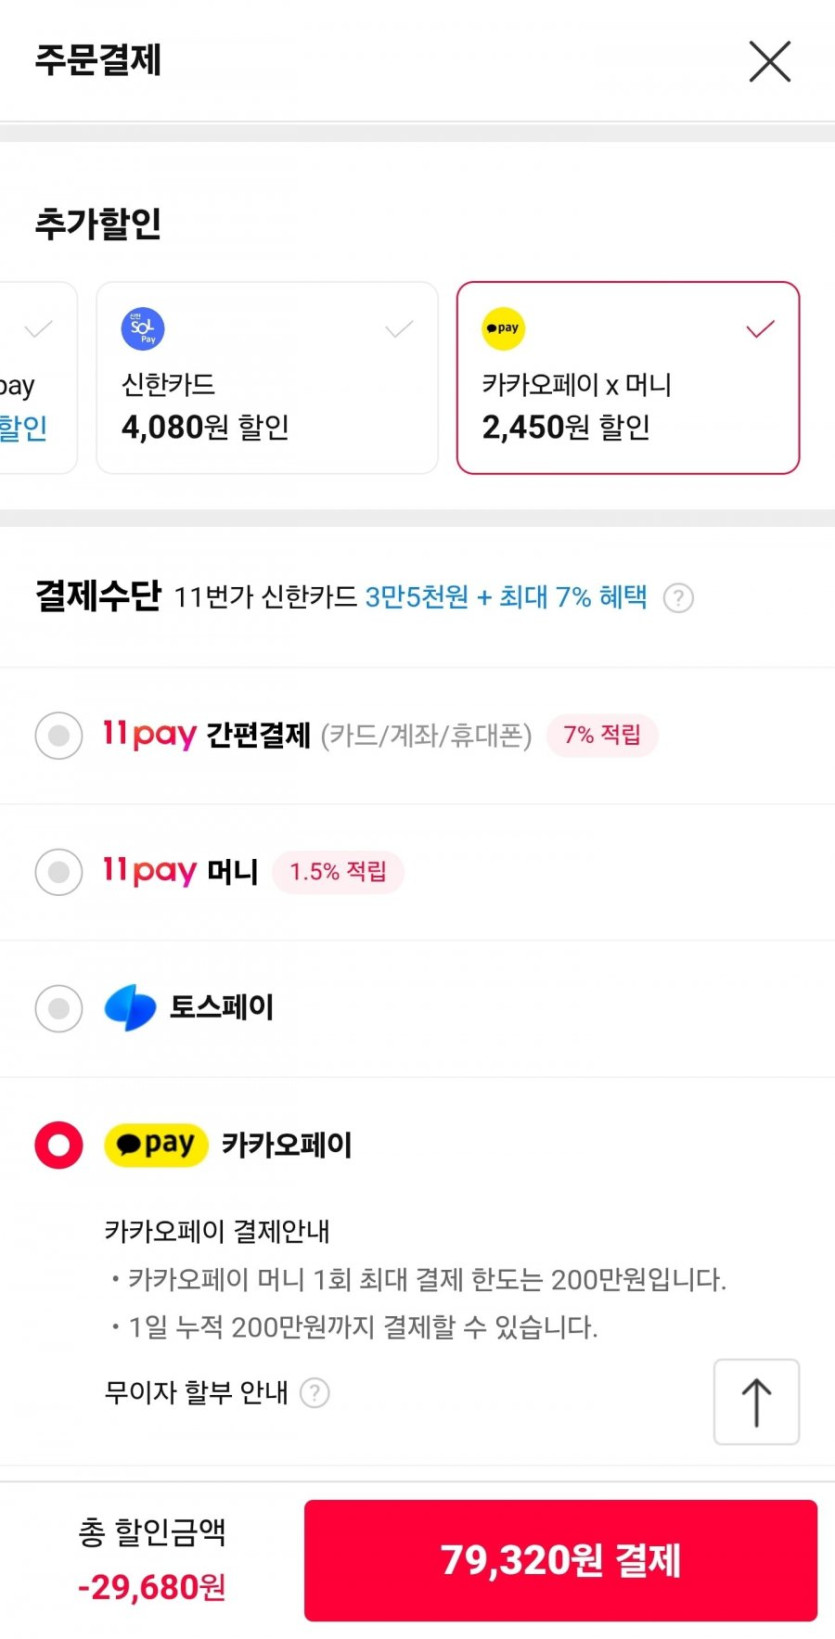Select 토스페이 radio button
This screenshot has height=1639, width=835.
click(x=59, y=1008)
